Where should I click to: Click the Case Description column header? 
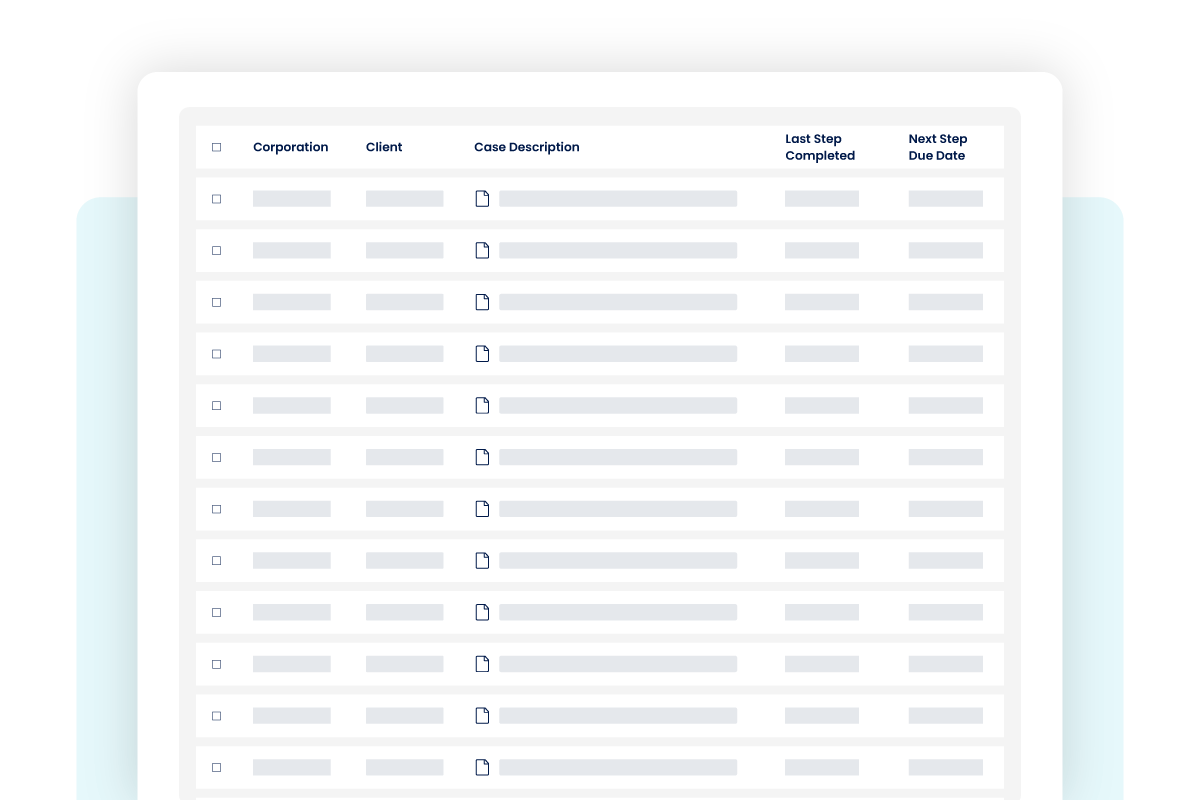coord(527,147)
